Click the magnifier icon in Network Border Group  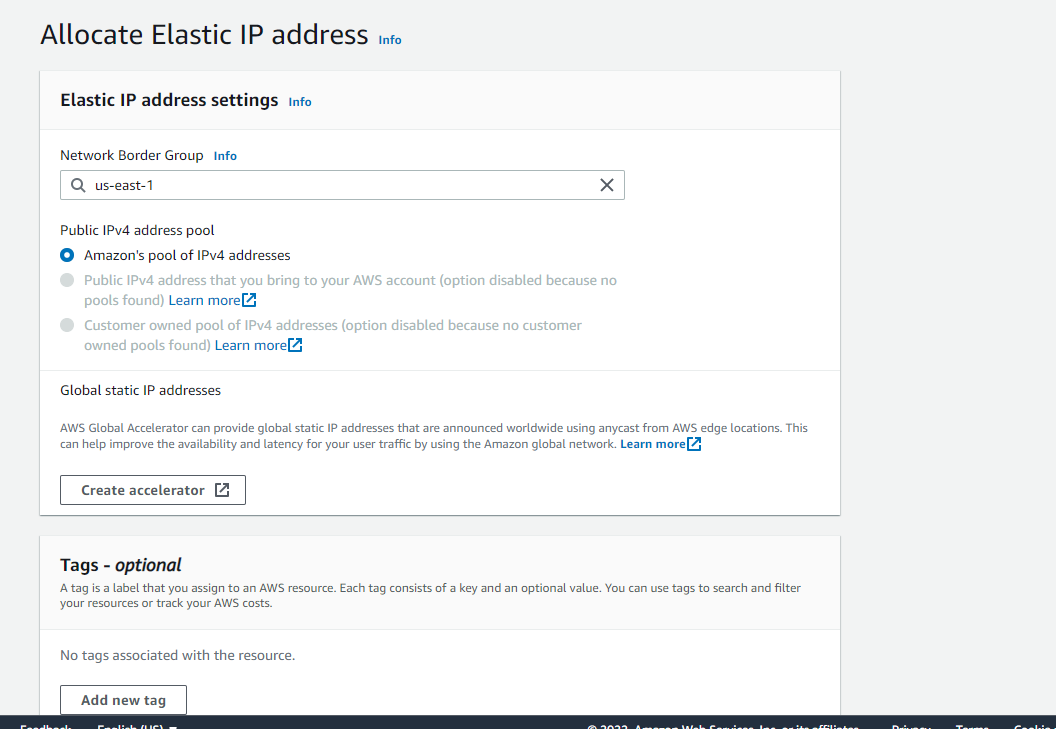point(78,185)
